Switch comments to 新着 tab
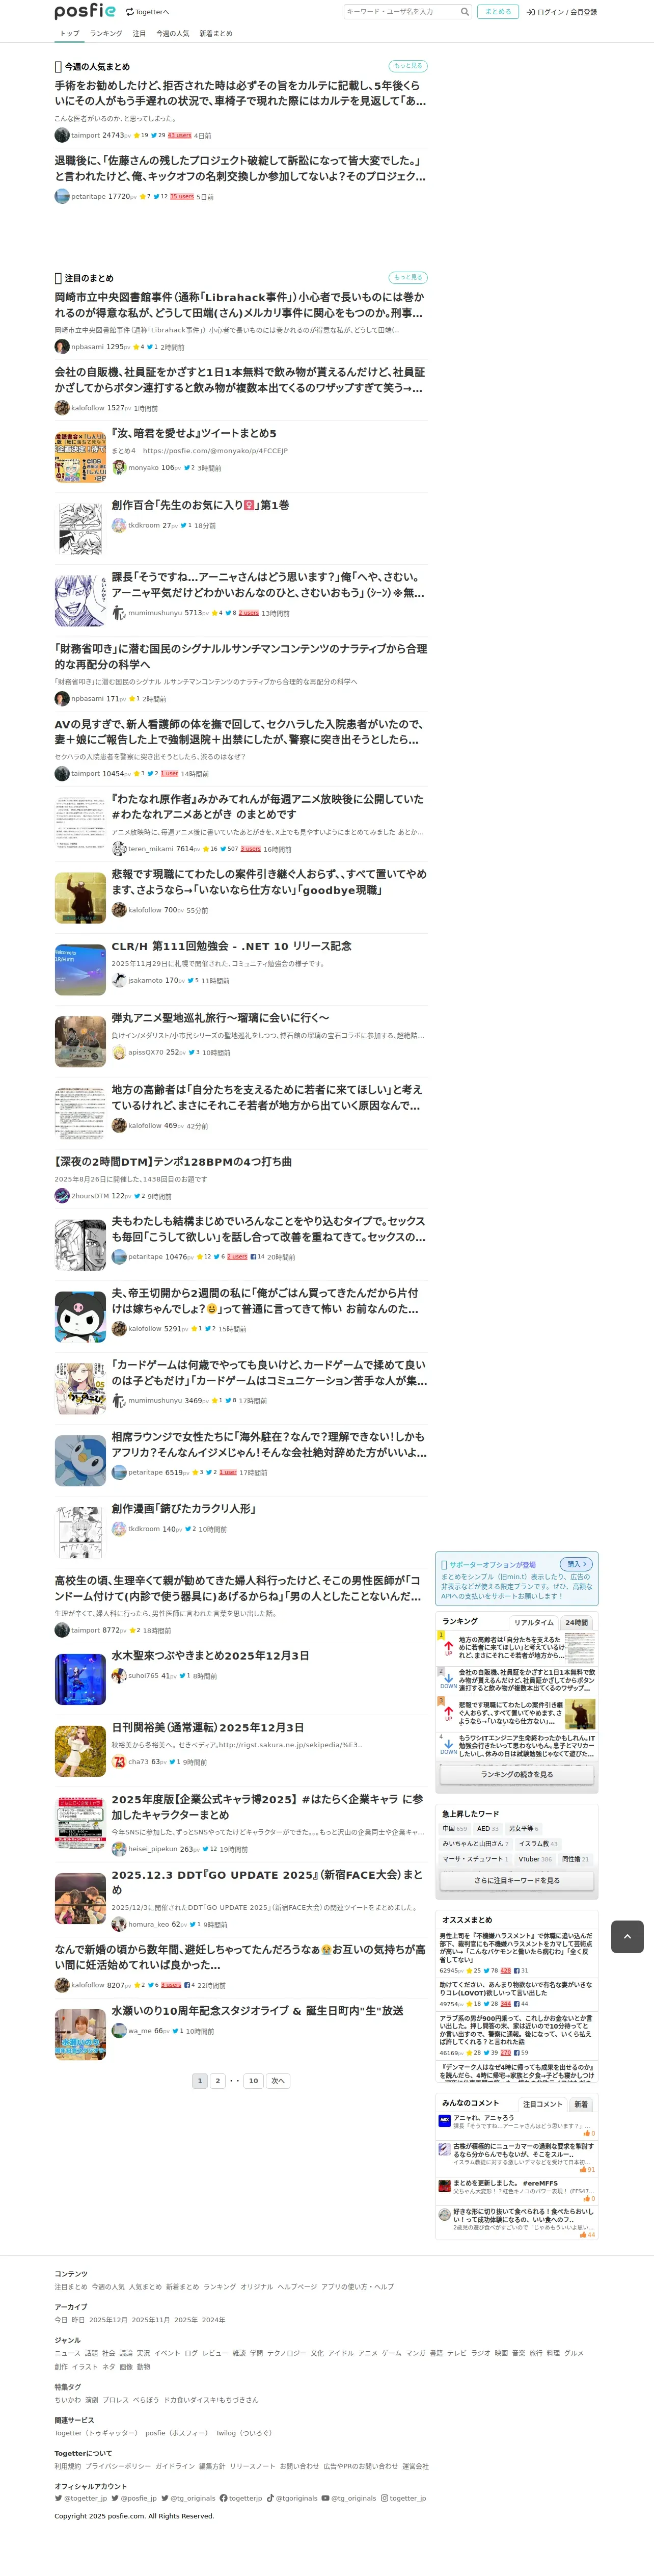Image resolution: width=654 pixels, height=2576 pixels. pos(581,2104)
